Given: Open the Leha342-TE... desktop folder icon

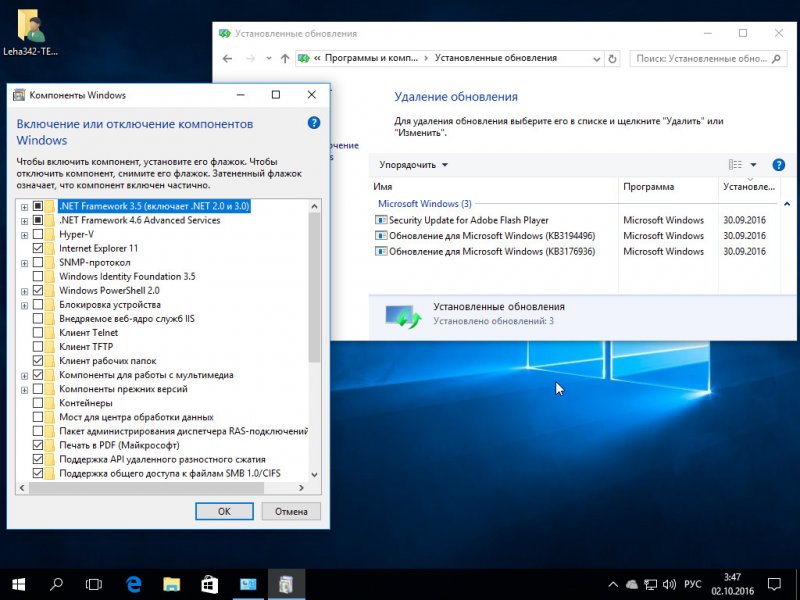Looking at the screenshot, I should (x=30, y=32).
